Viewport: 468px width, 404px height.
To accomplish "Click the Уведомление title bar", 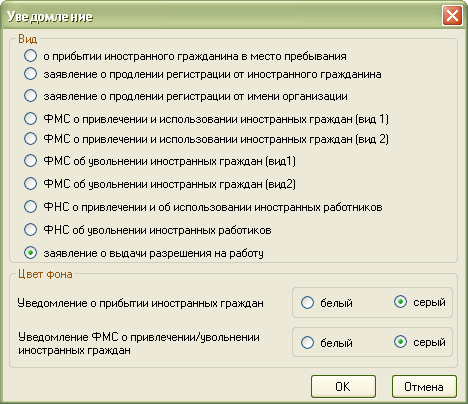I will point(220,16).
